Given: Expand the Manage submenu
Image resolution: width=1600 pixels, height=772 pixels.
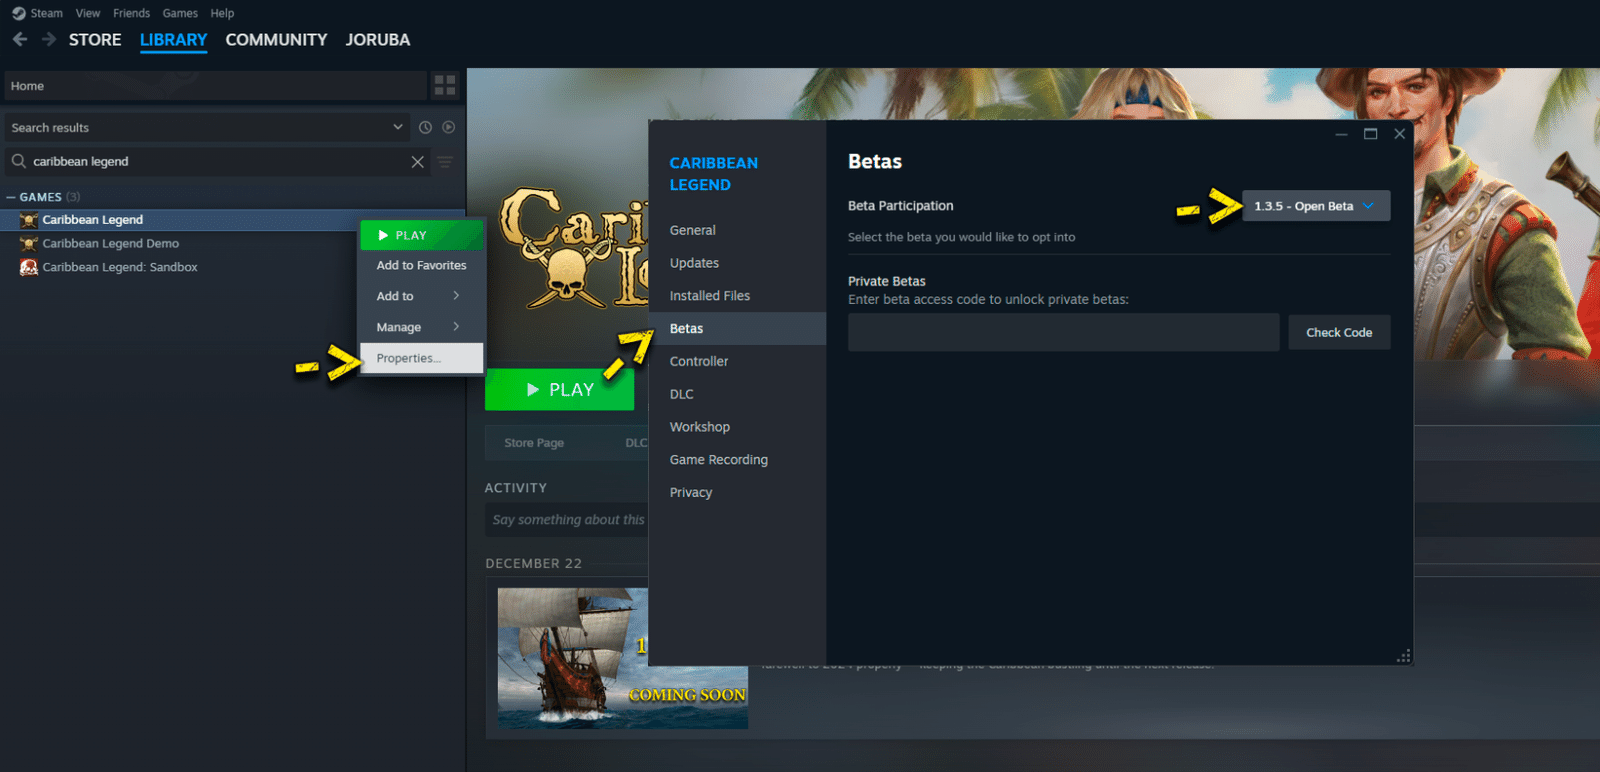Looking at the screenshot, I should [422, 327].
